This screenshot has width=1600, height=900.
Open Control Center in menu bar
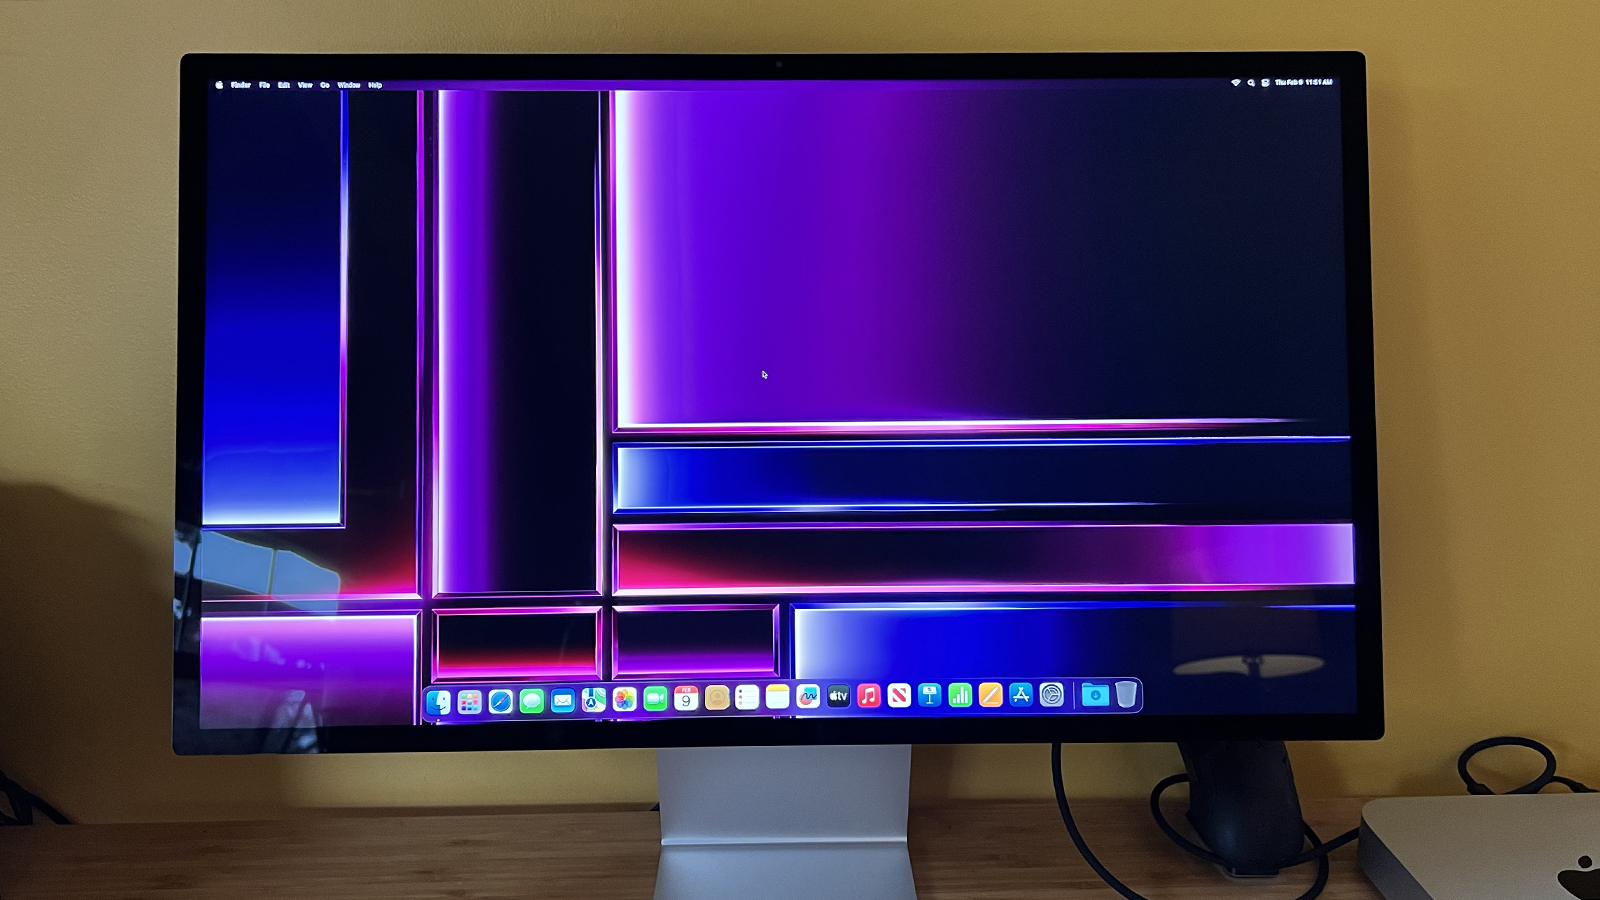1265,83
